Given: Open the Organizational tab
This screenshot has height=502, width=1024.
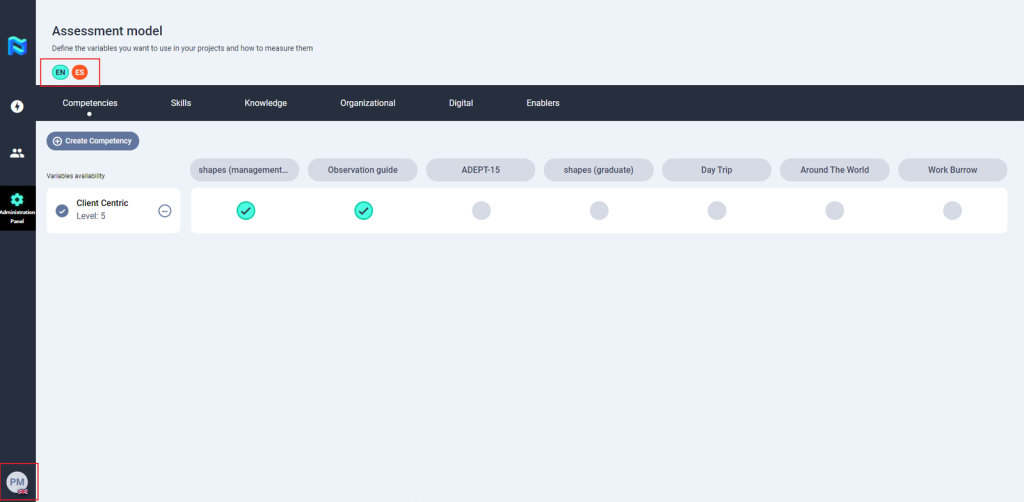Looking at the screenshot, I should coord(367,103).
